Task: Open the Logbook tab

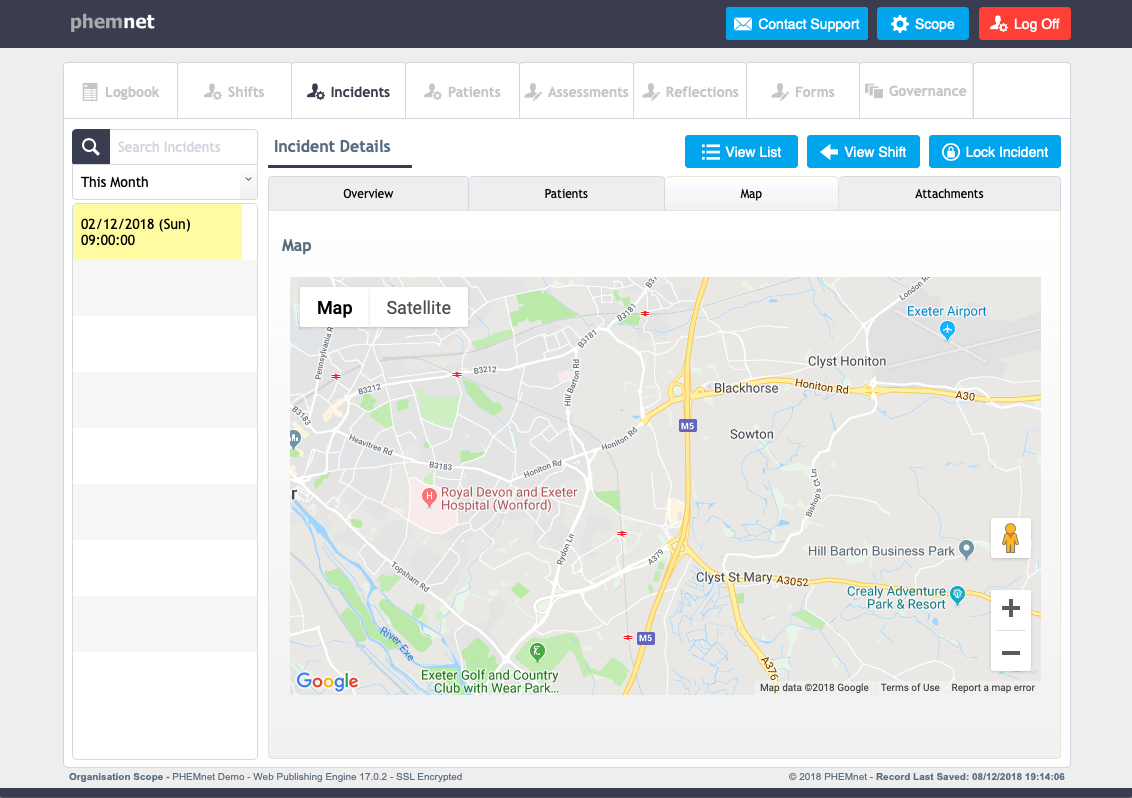Action: pyautogui.click(x=121, y=91)
